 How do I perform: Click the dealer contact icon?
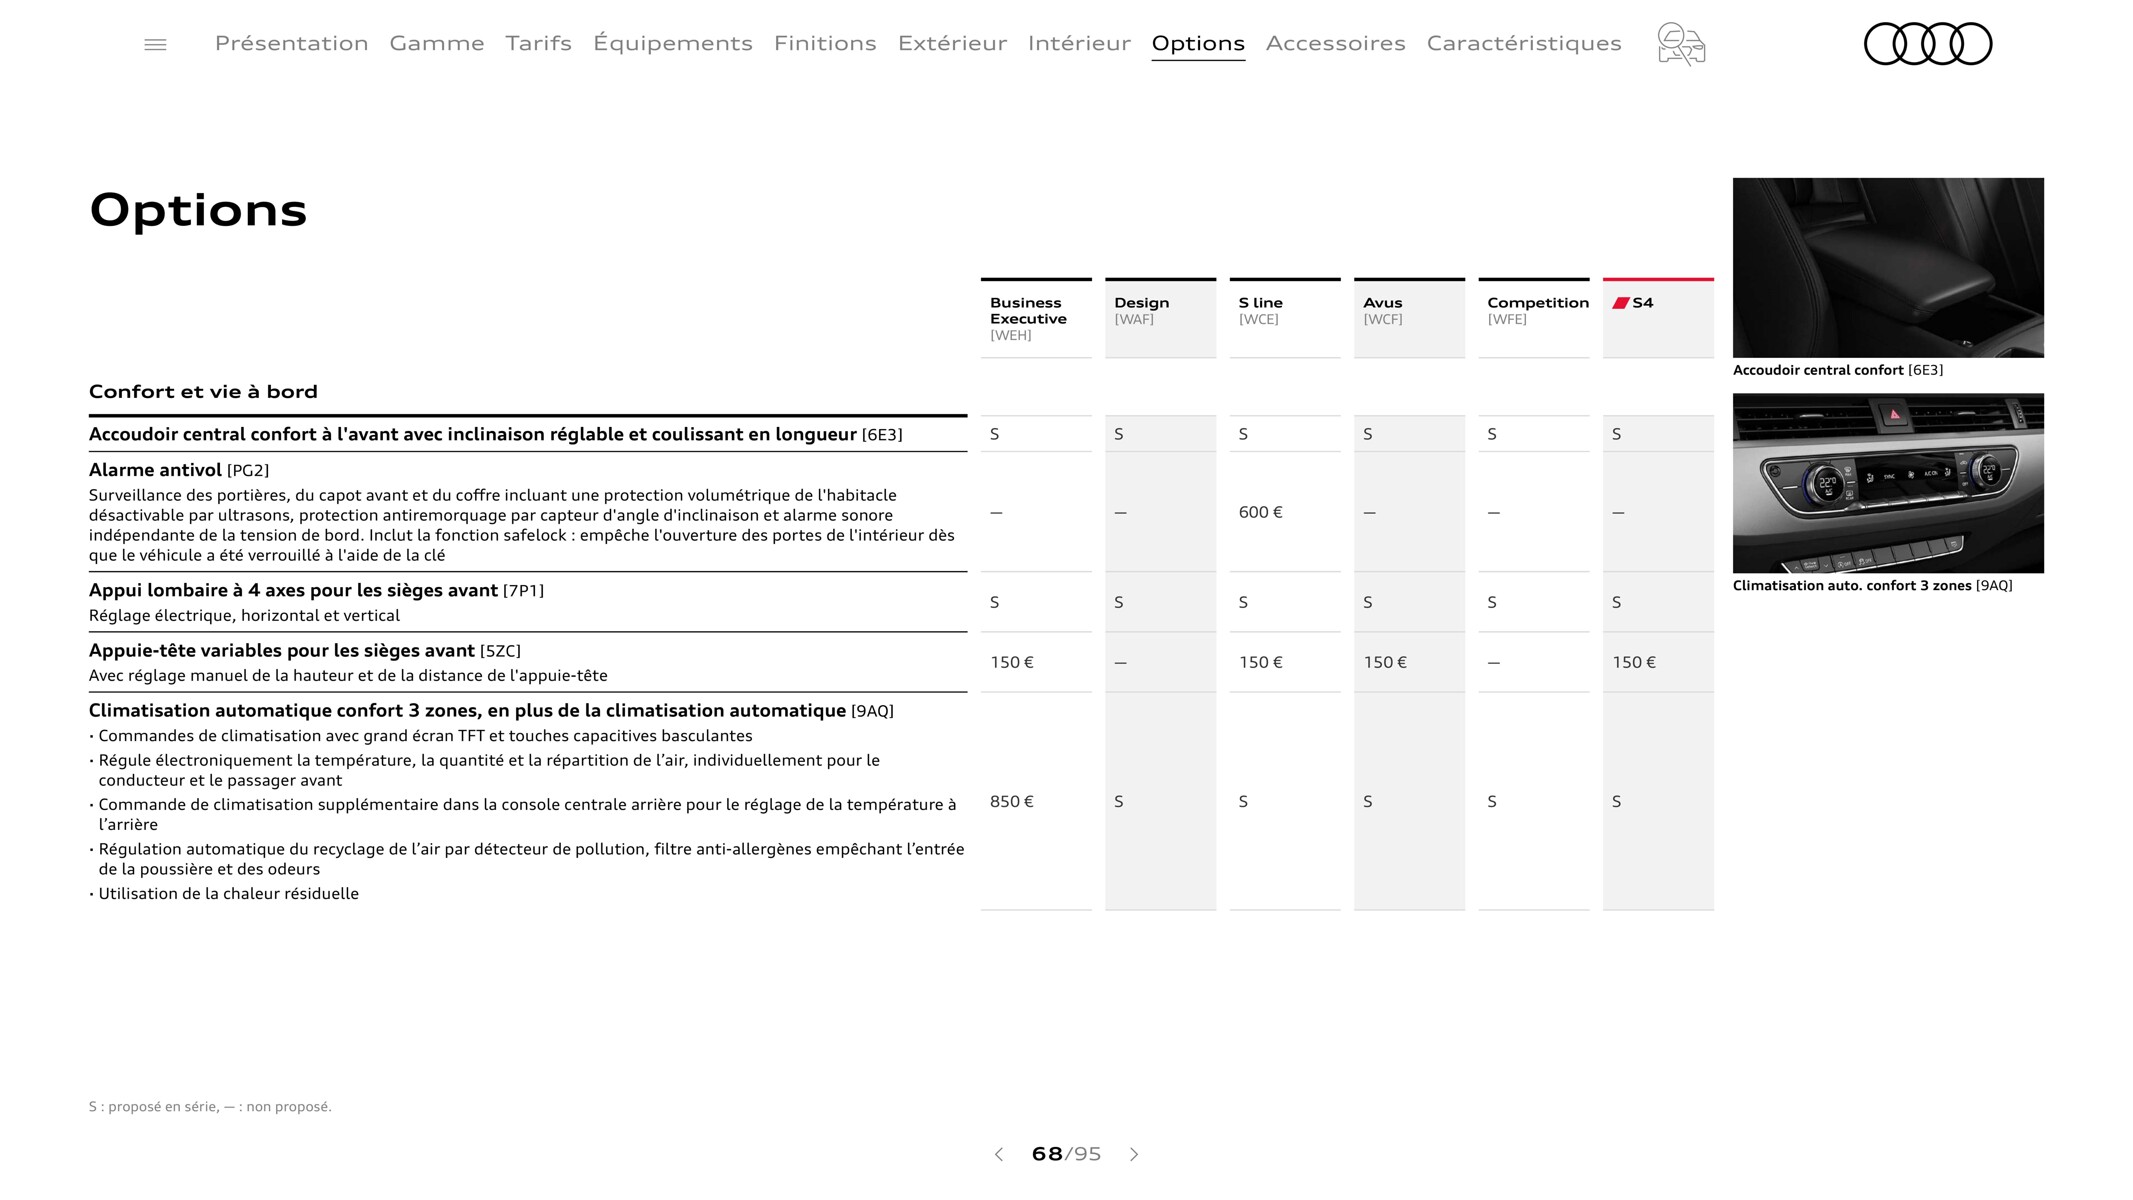click(1681, 45)
